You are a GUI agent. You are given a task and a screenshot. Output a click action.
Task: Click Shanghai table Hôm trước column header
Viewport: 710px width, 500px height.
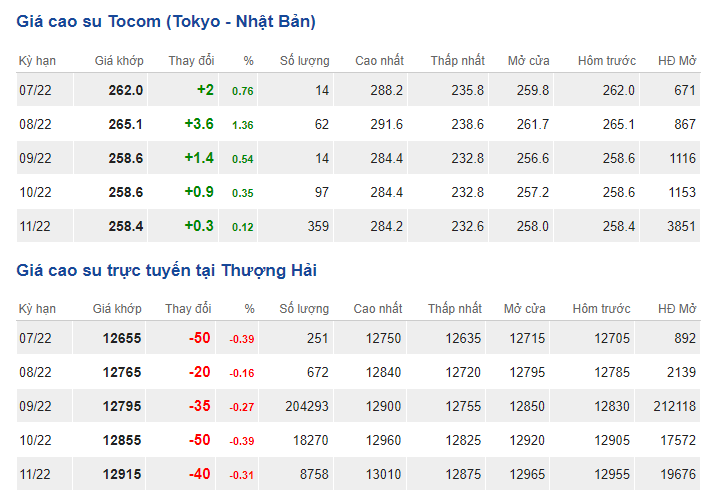pyautogui.click(x=601, y=309)
